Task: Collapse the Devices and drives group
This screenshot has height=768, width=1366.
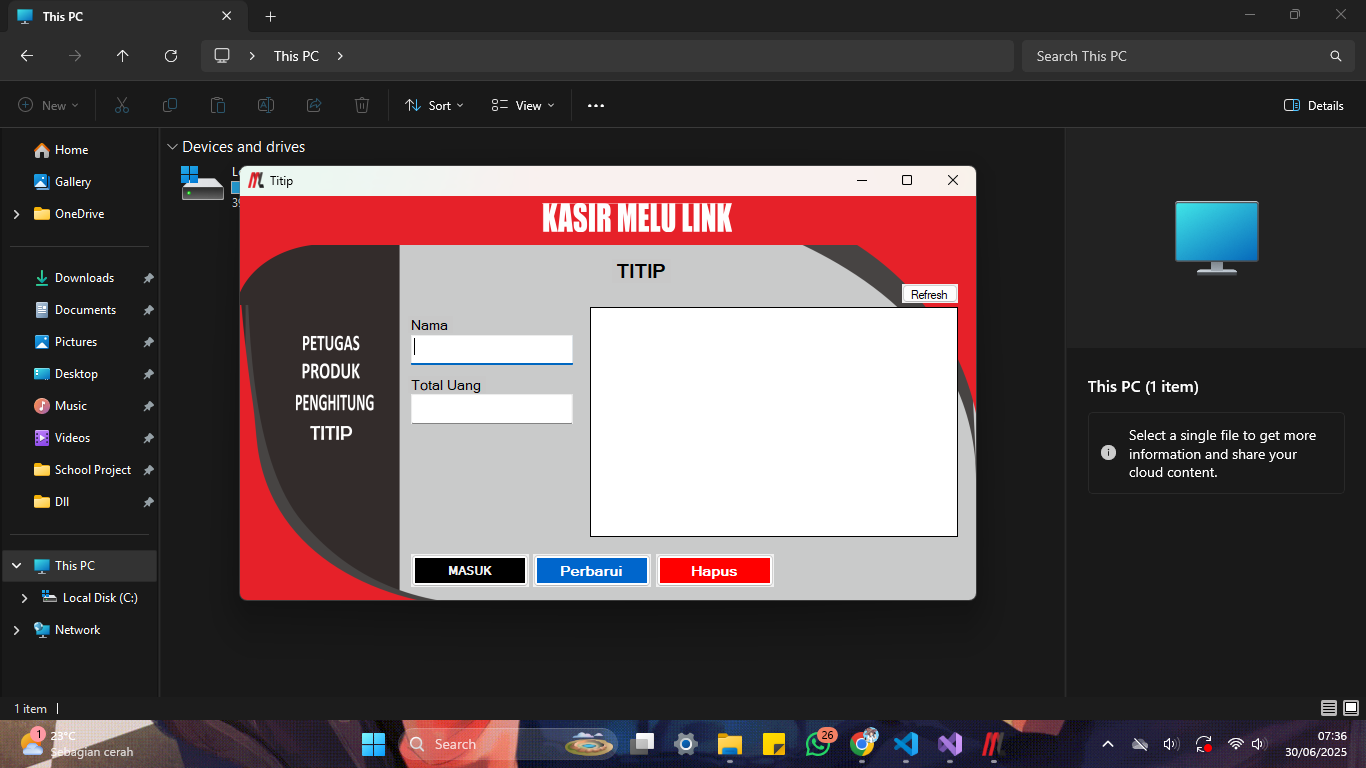Action: pos(172,147)
